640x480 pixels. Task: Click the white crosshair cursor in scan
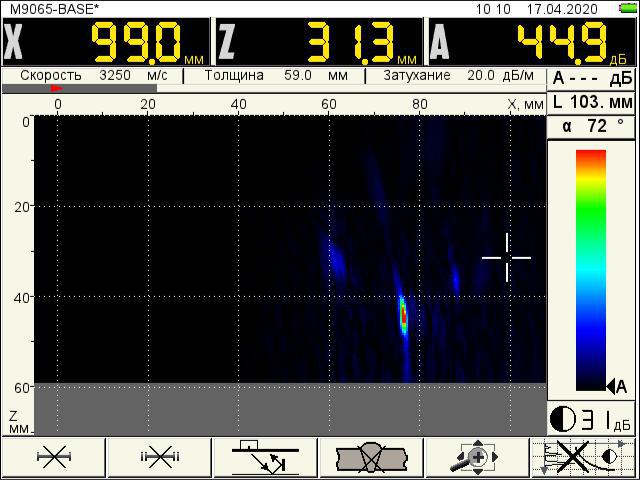tap(507, 258)
